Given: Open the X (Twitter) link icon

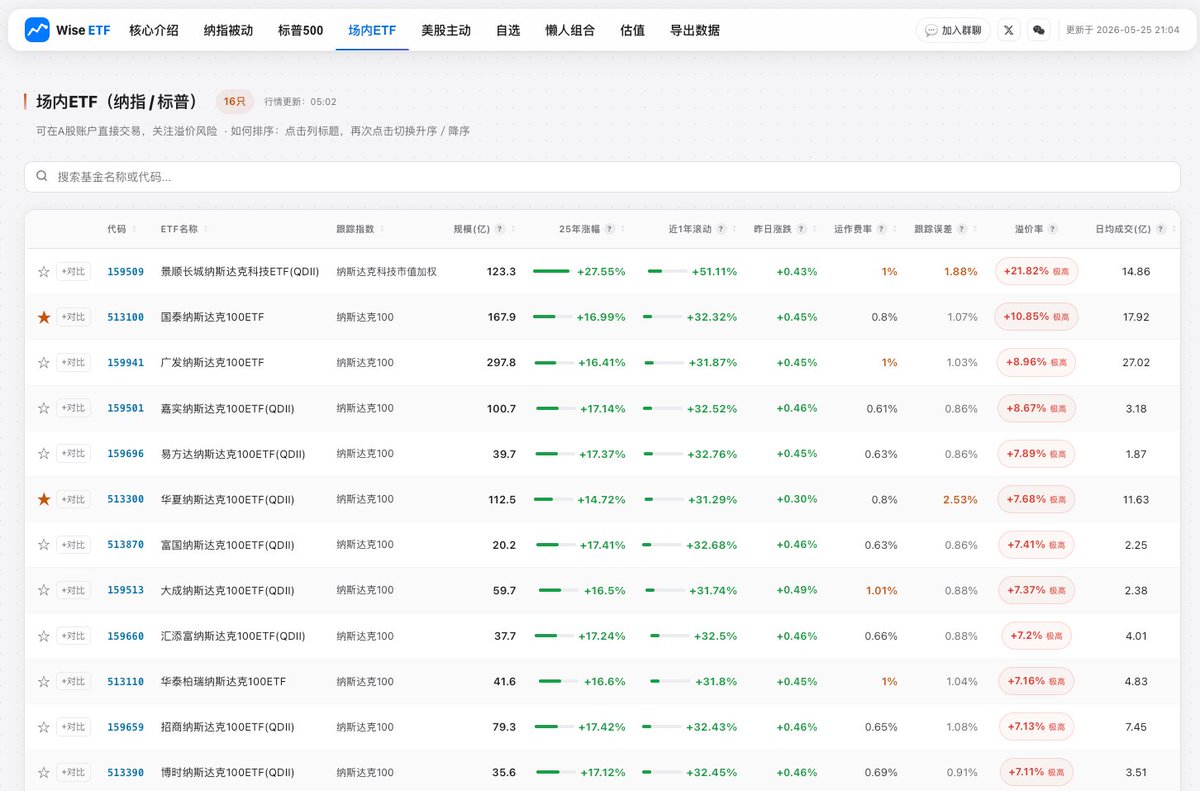Looking at the screenshot, I should tap(1008, 30).
